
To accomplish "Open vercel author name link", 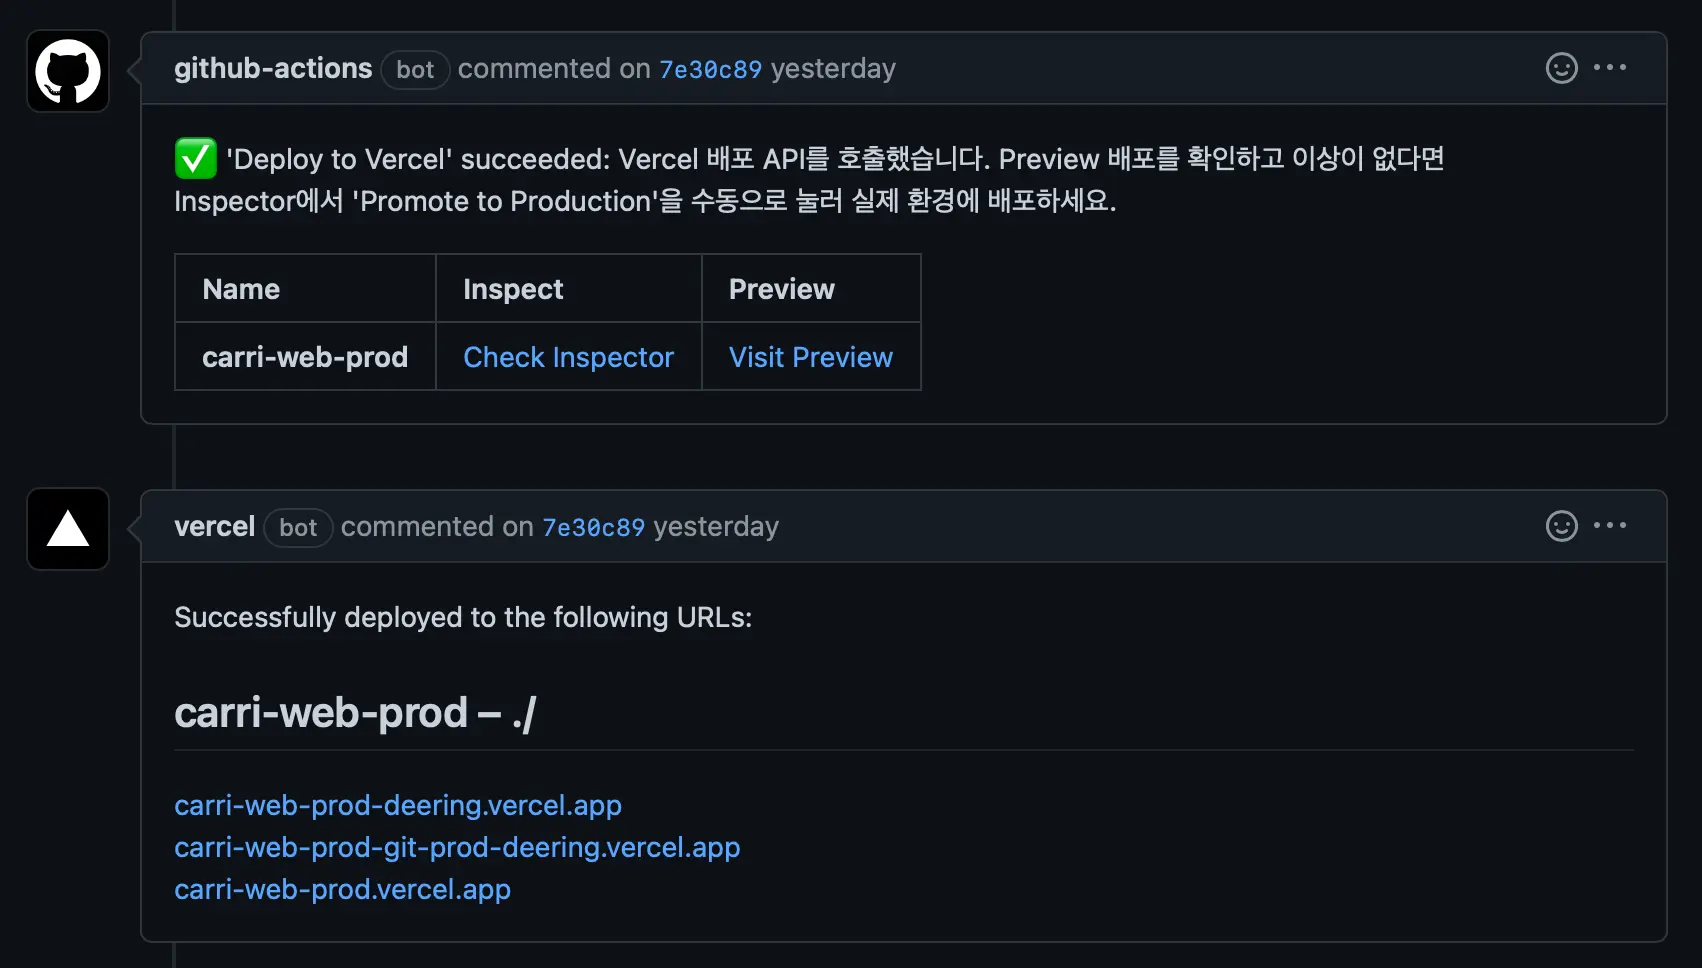I will (214, 526).
